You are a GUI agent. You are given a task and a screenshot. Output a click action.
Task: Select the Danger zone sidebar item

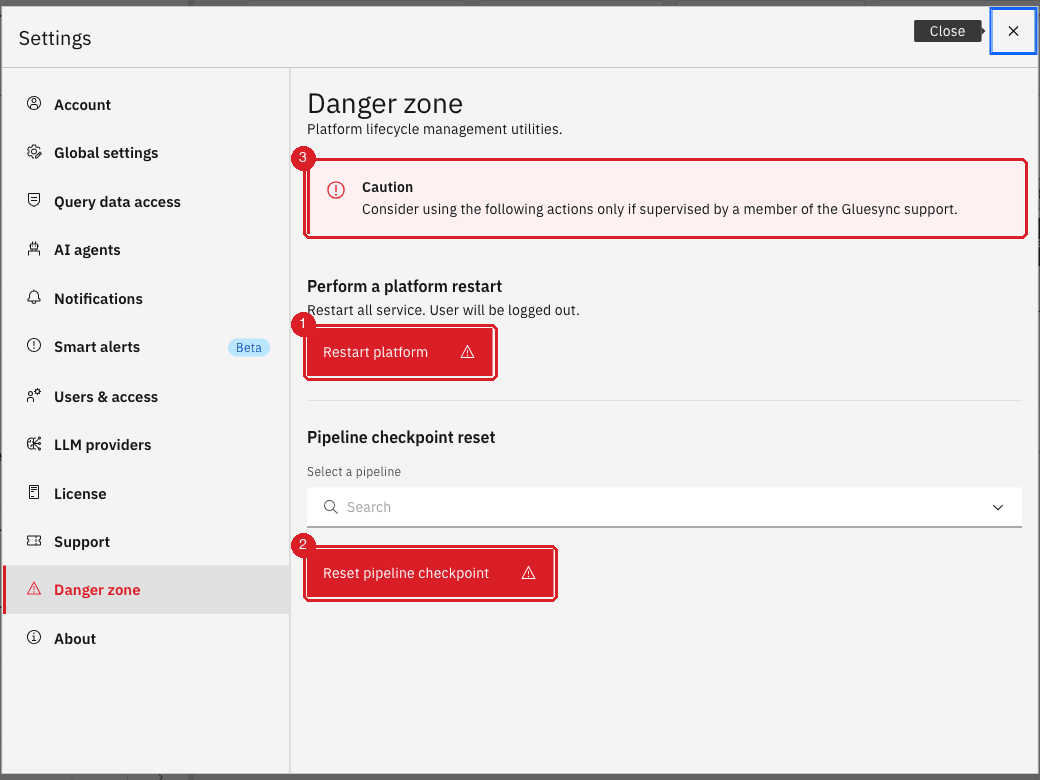[146, 590]
